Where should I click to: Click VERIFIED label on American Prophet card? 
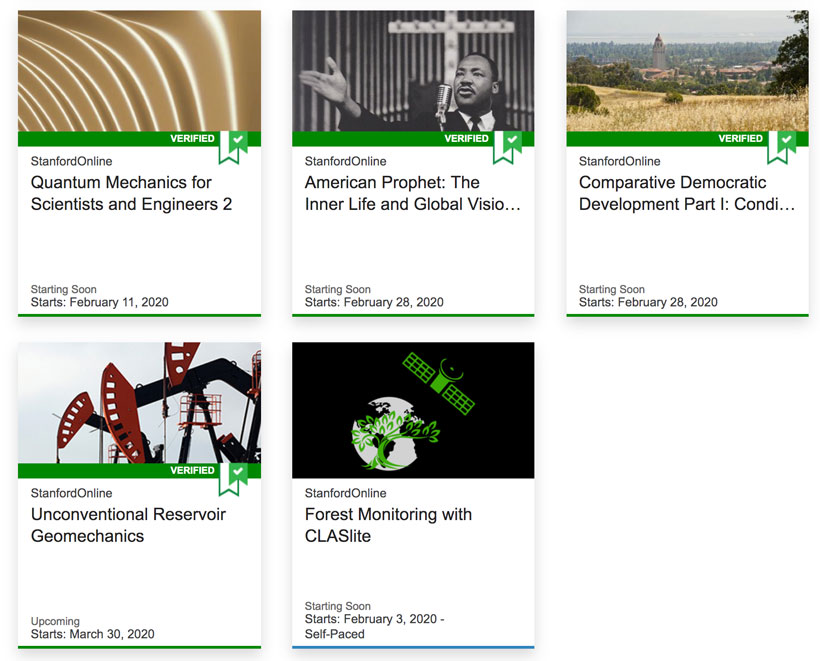pos(466,139)
